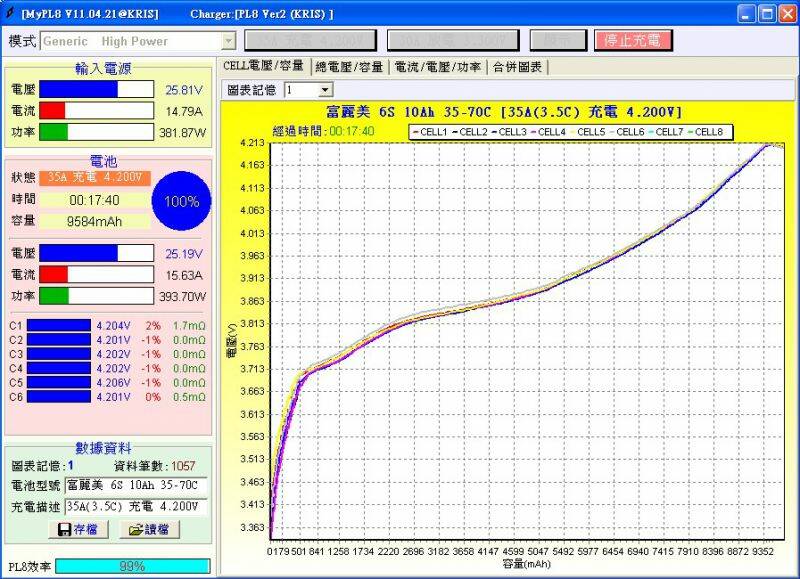Click the CELL7 legend entry
800x579 pixels.
coord(665,132)
